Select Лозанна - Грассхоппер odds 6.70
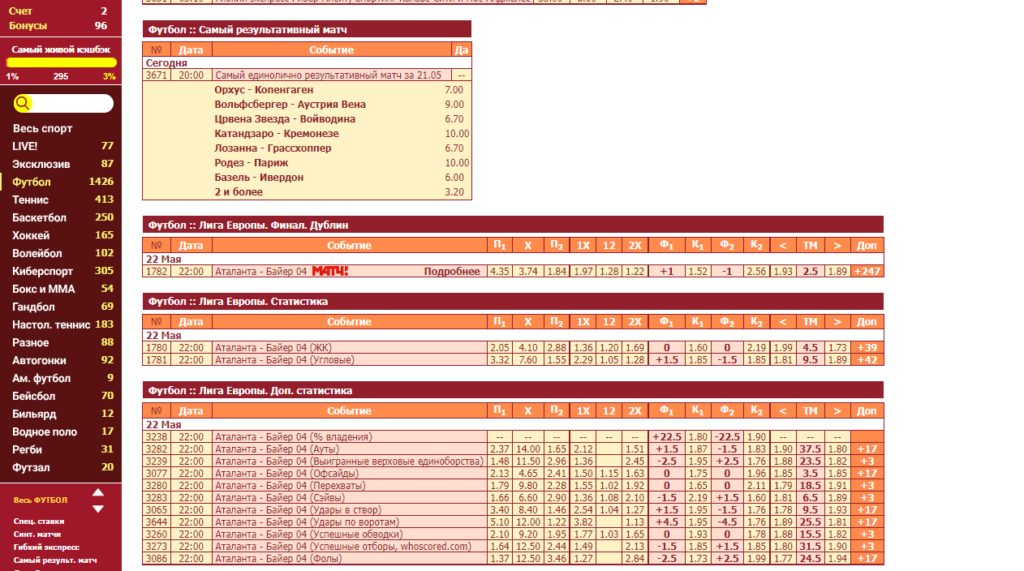Viewport: 1024px width, 571px height. tap(454, 148)
